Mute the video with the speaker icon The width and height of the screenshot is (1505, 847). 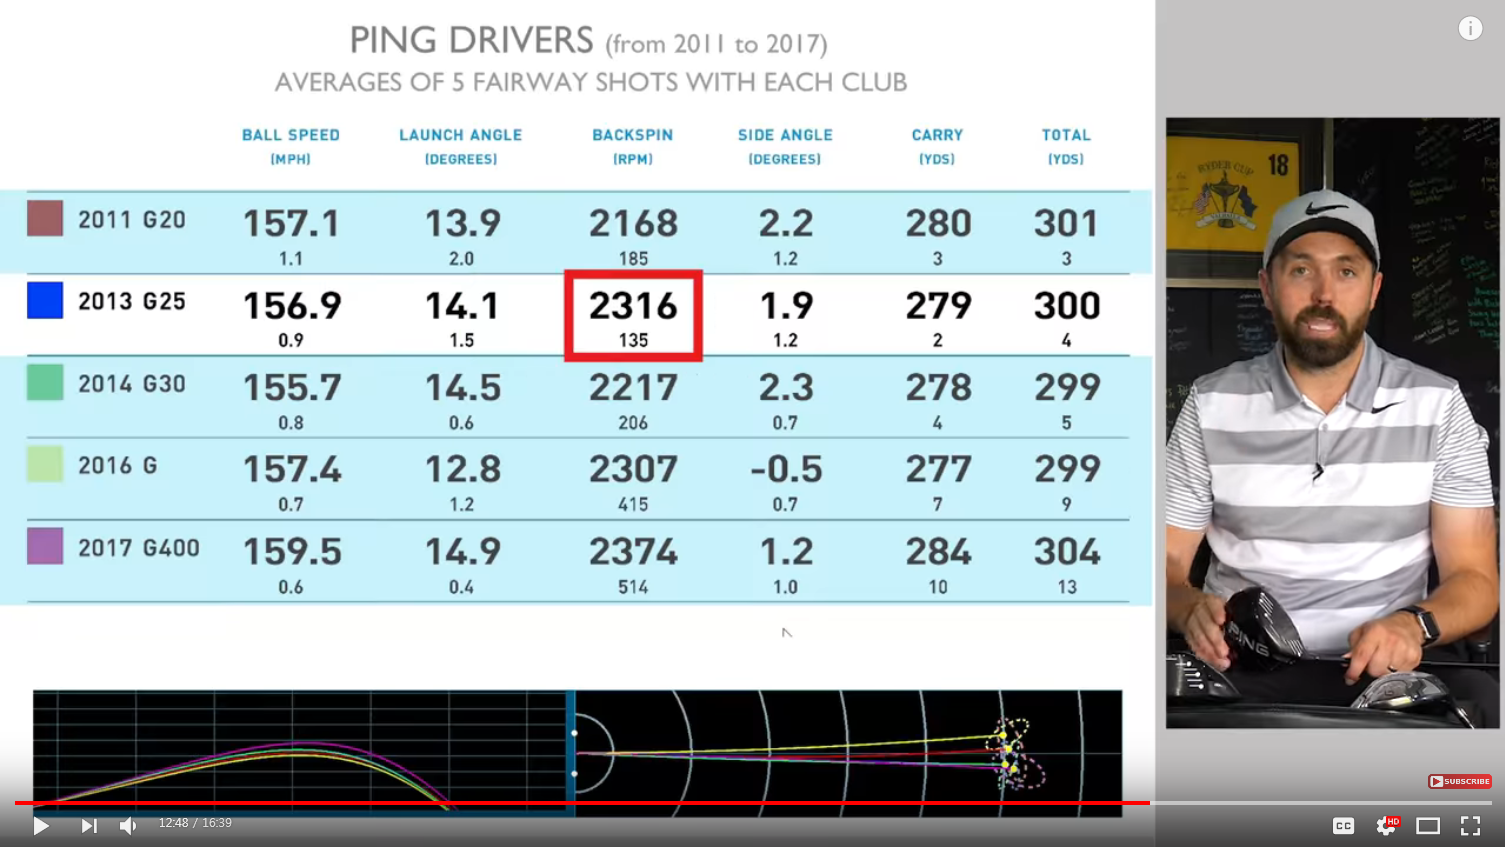(128, 825)
